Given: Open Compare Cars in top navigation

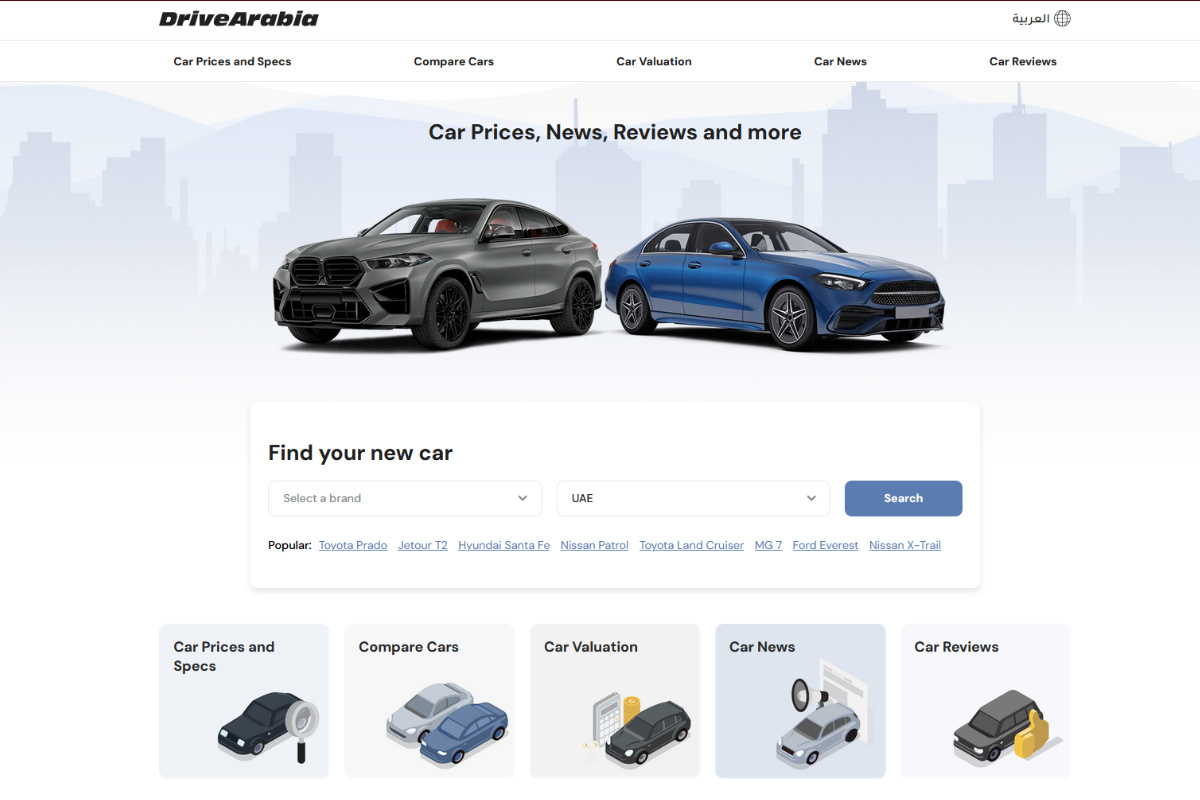Looking at the screenshot, I should pos(453,62).
